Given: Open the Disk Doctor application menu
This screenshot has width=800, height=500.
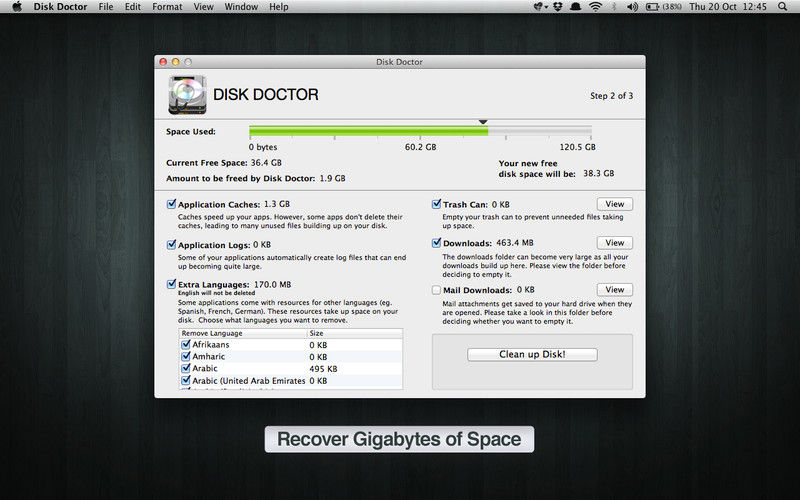Looking at the screenshot, I should [x=60, y=7].
